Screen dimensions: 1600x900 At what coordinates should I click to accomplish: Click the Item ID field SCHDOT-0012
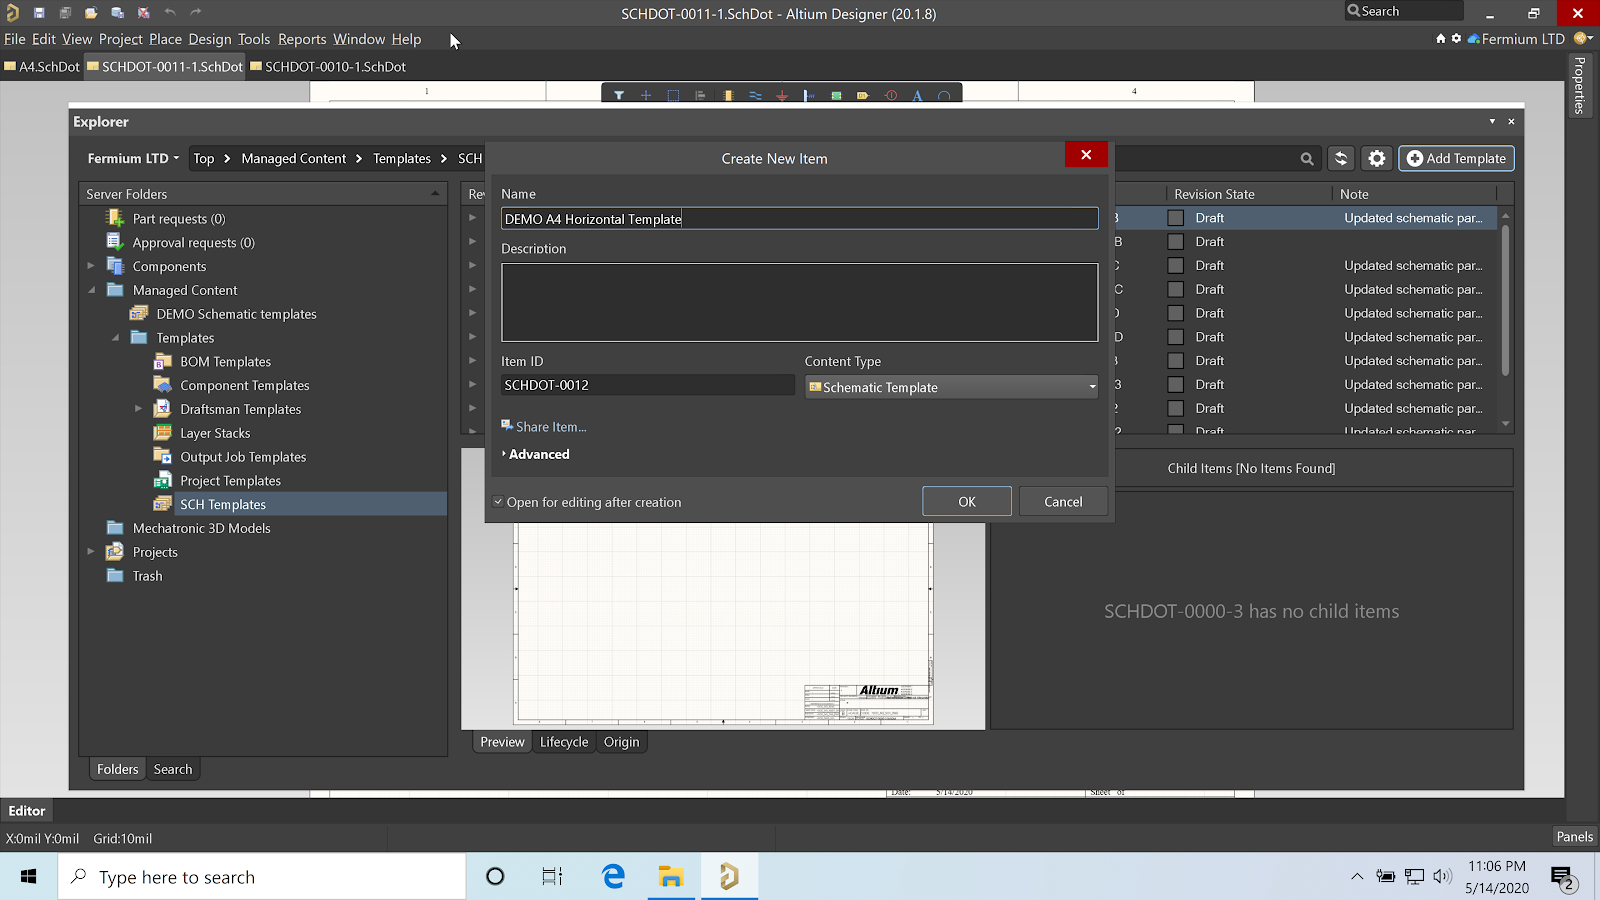click(x=647, y=385)
